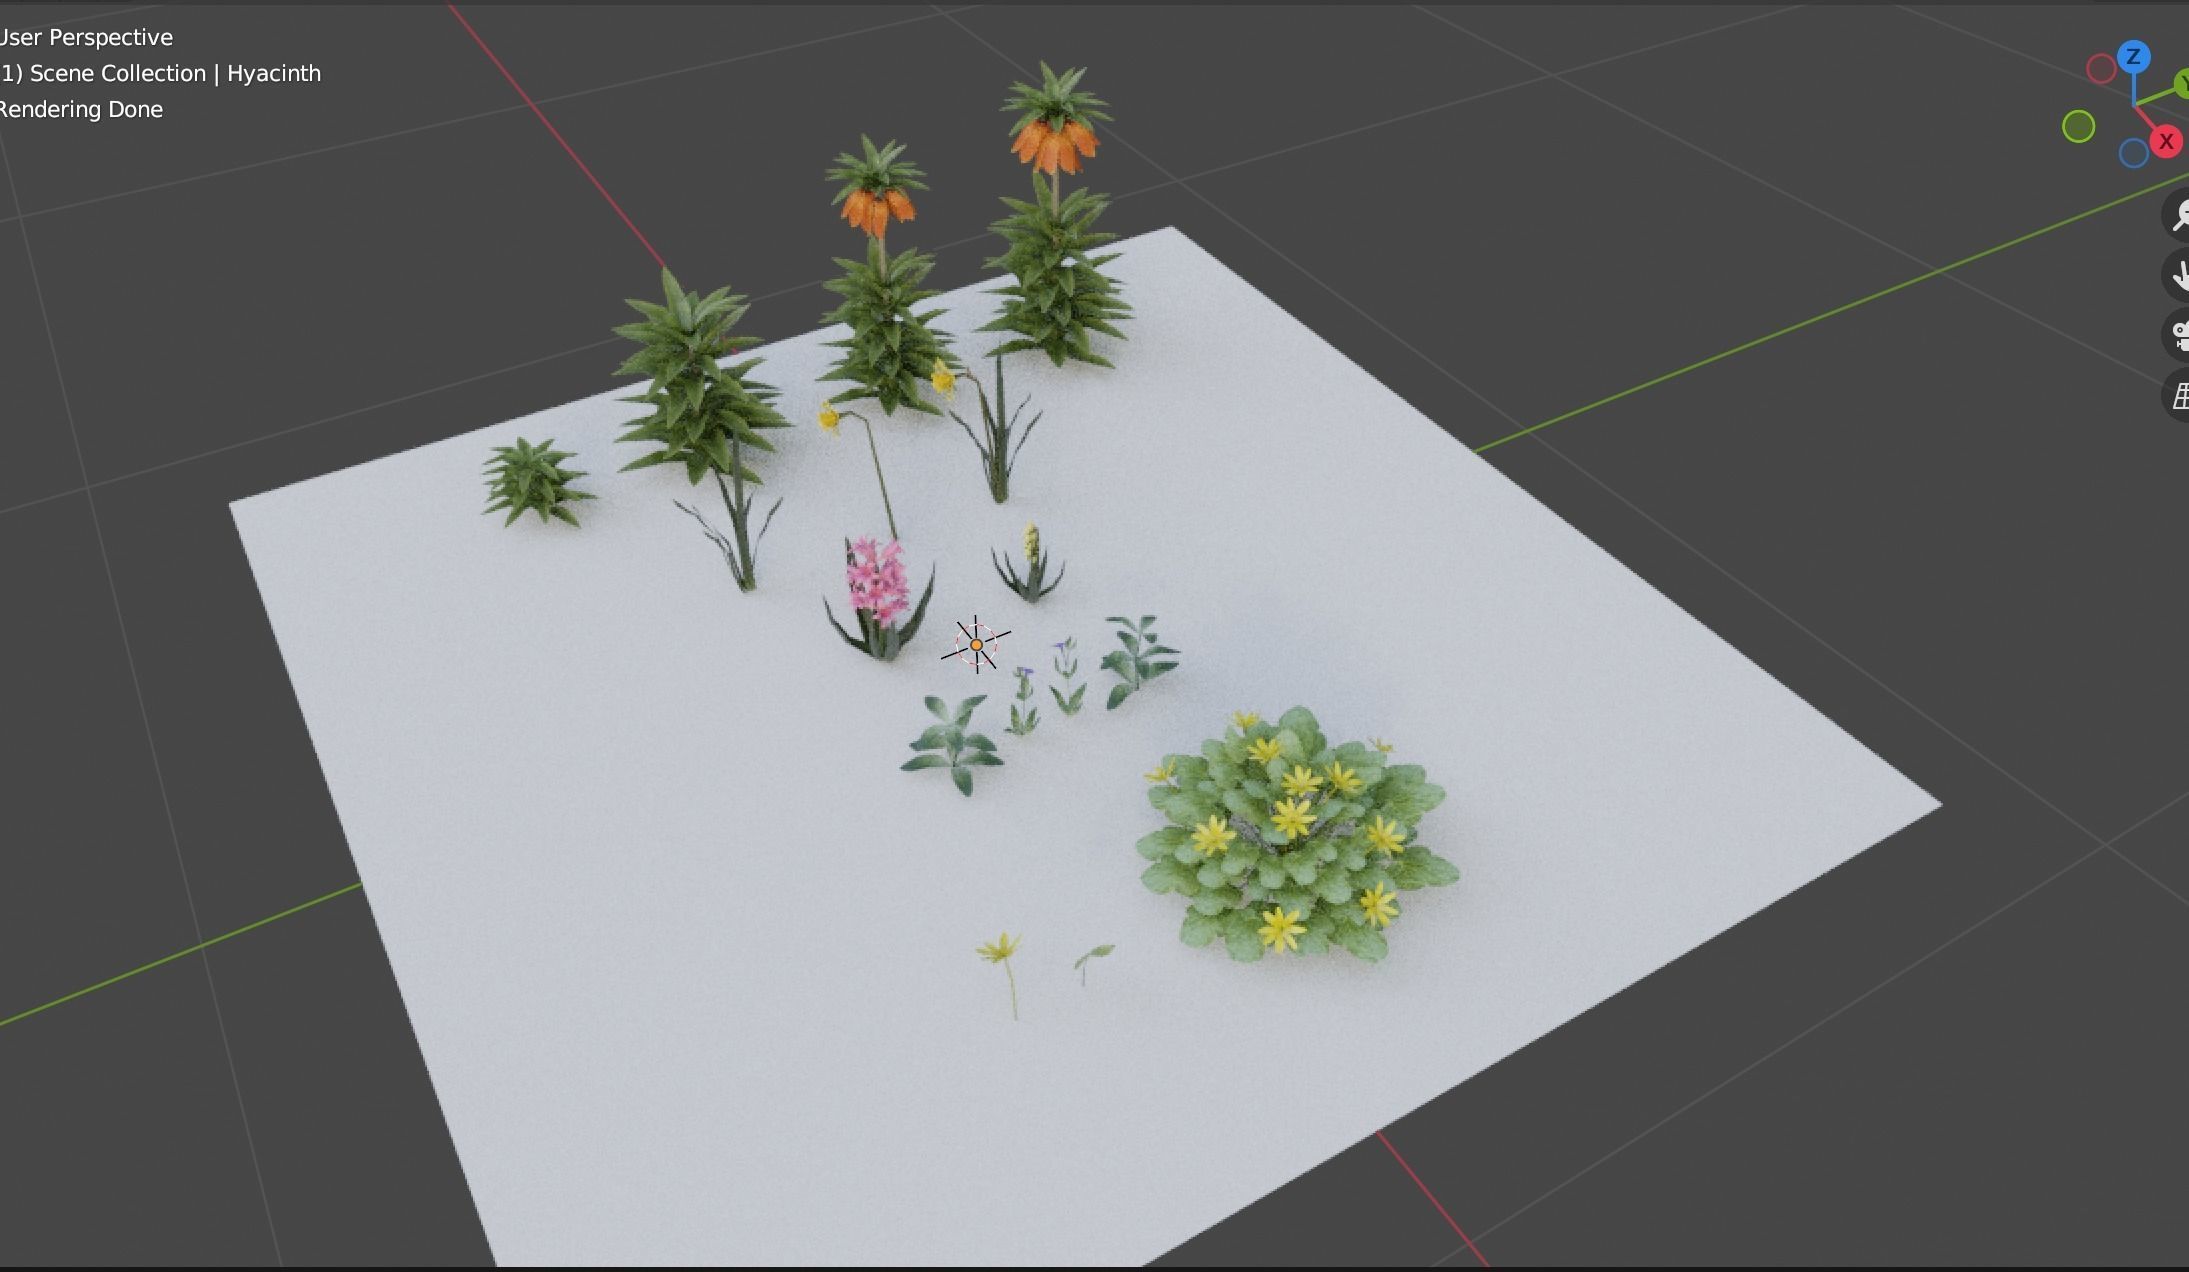Click the negative X axis gizmo circle
The image size is (2189, 1272).
[x=2101, y=69]
